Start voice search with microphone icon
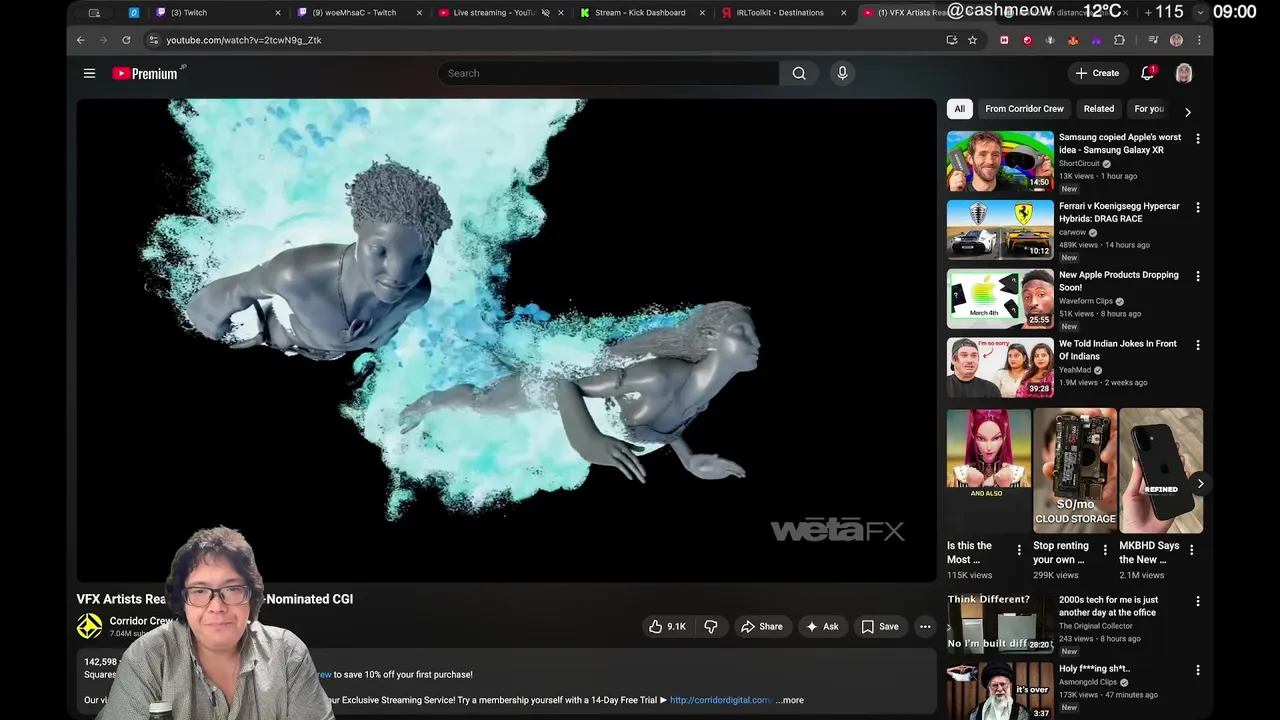 842,73
